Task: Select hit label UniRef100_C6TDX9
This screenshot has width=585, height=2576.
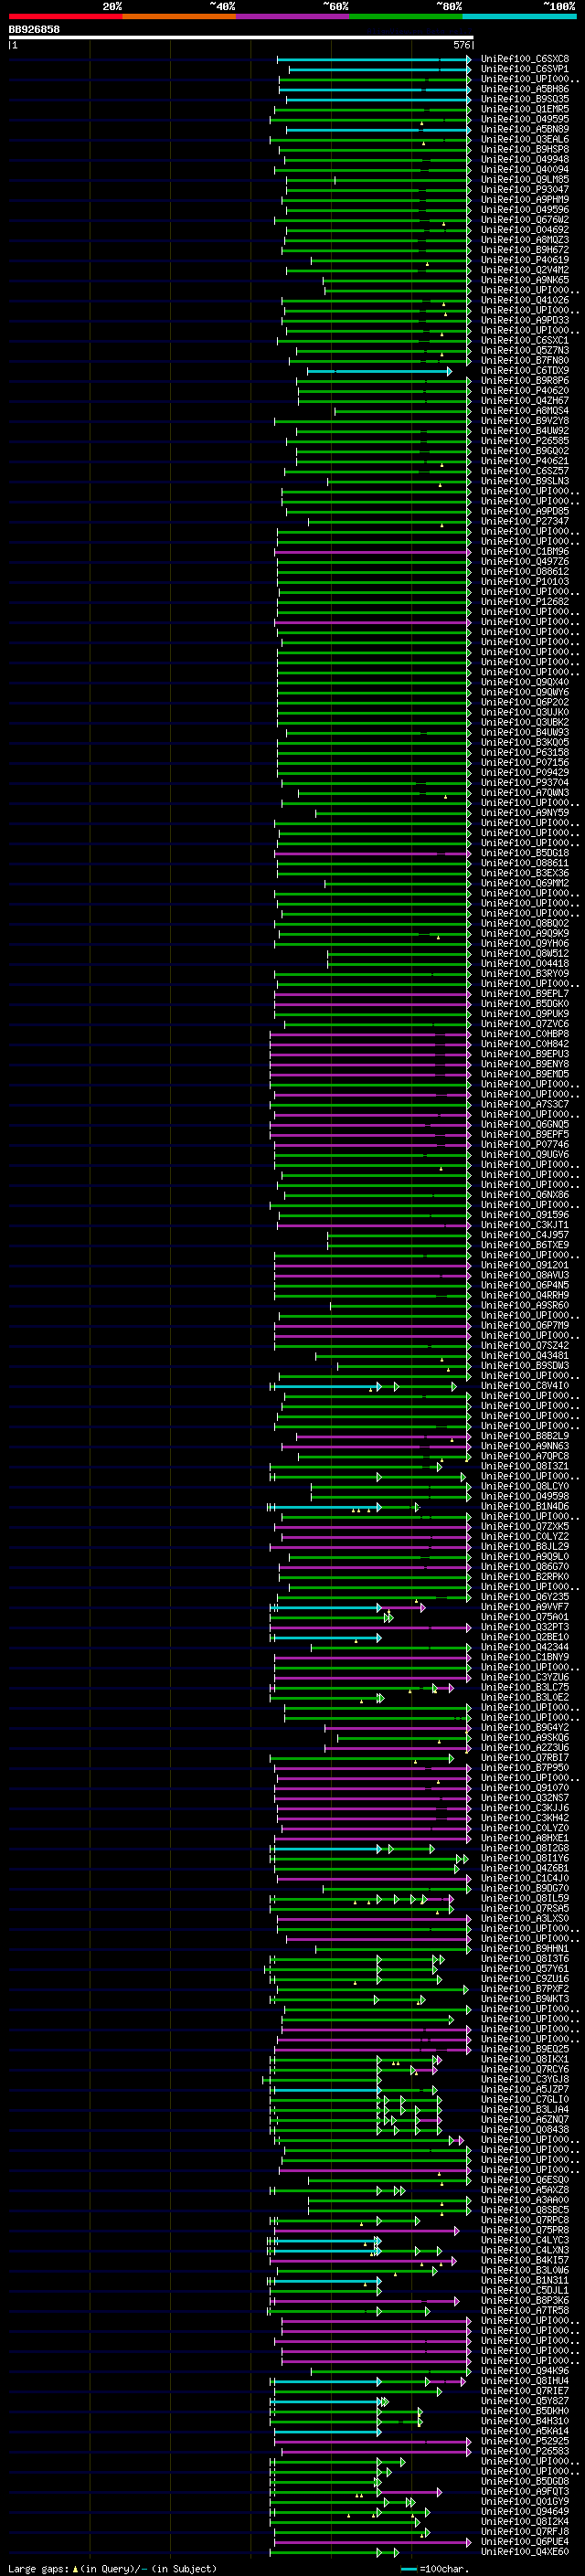Action: (525, 371)
